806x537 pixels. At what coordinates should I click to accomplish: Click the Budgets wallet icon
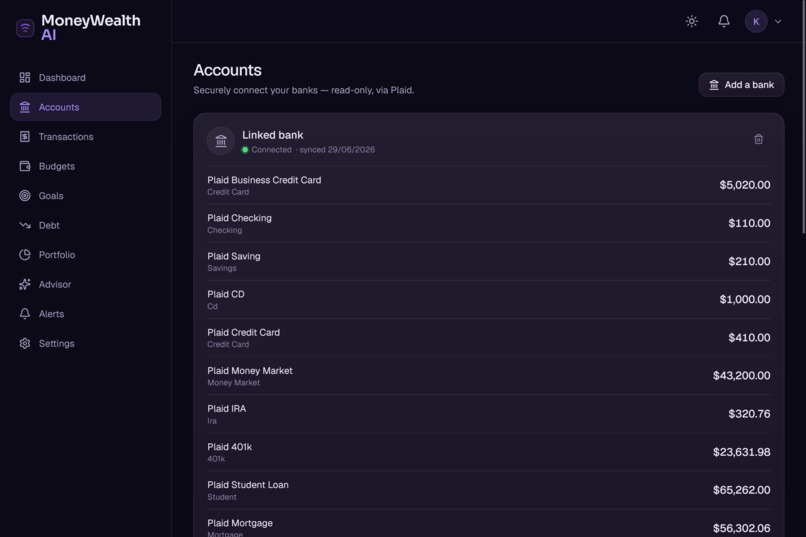[x=25, y=166]
